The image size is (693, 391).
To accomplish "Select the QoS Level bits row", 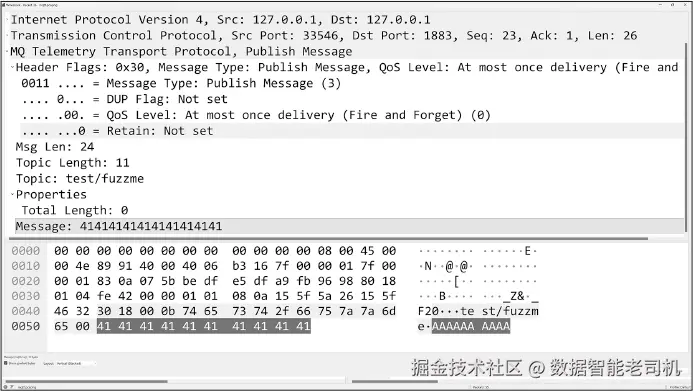I will click(x=352, y=115).
